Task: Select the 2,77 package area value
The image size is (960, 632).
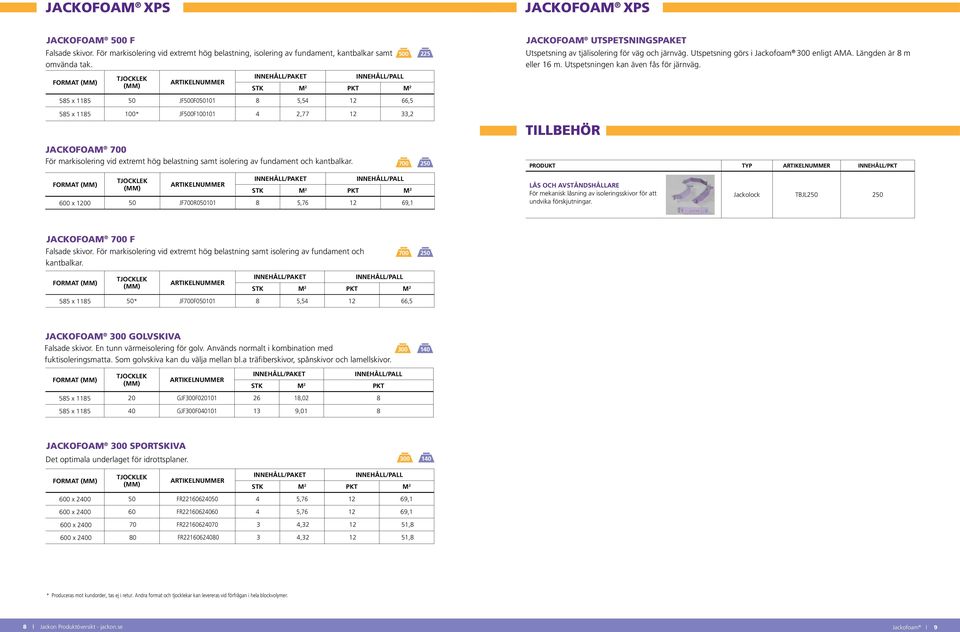Action: point(302,114)
